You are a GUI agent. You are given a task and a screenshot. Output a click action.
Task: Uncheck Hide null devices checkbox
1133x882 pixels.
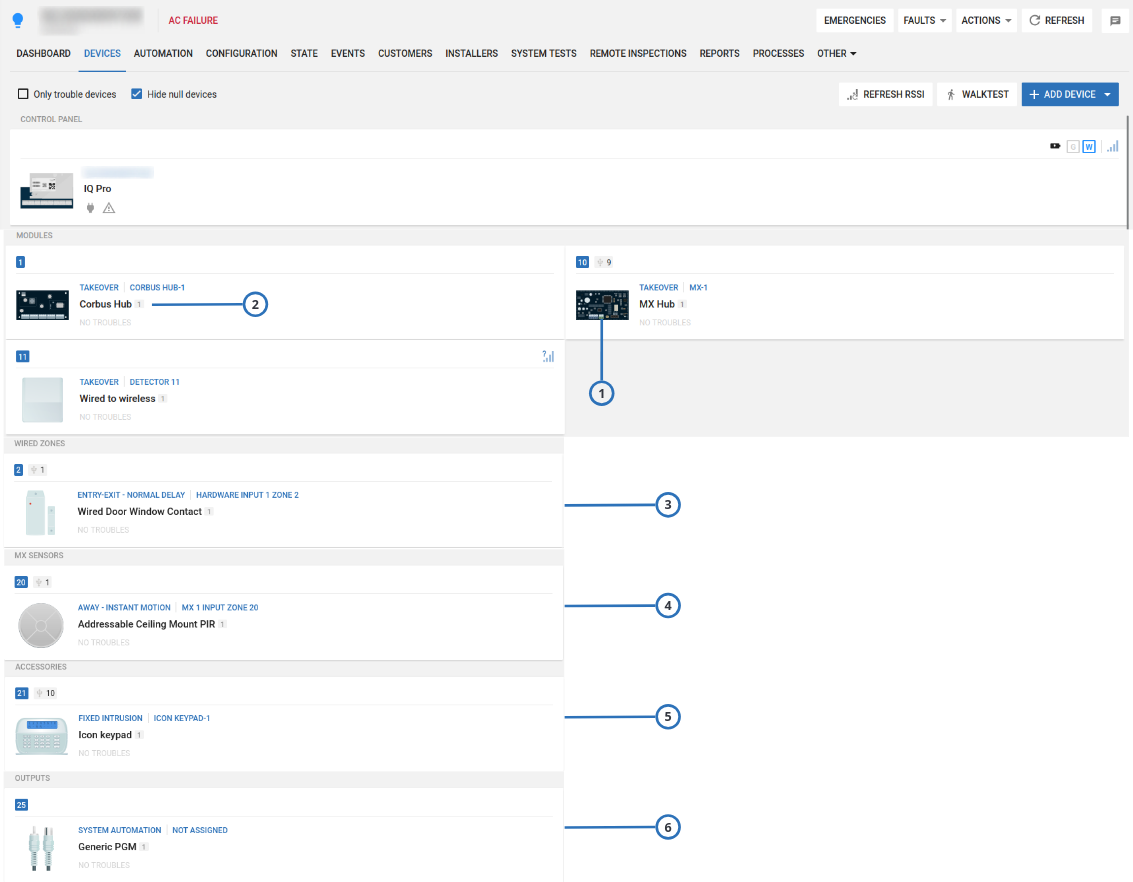[x=137, y=94]
